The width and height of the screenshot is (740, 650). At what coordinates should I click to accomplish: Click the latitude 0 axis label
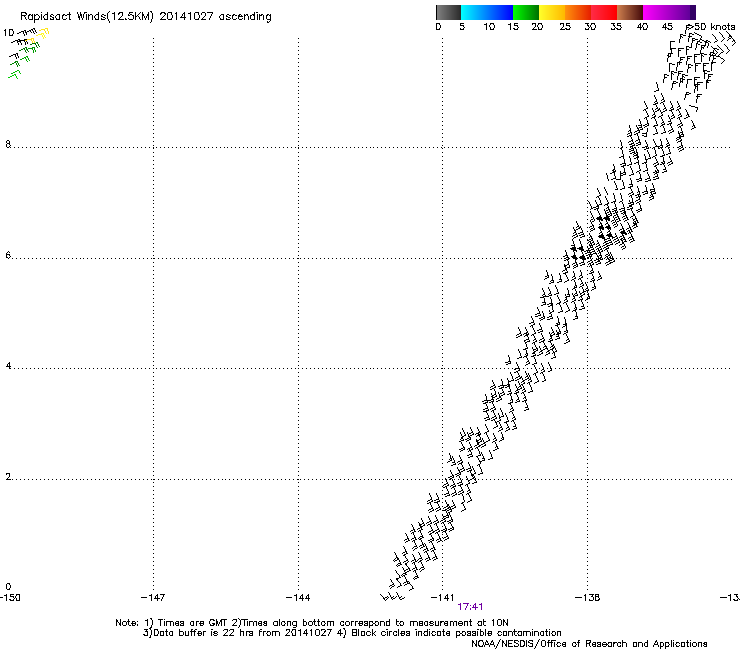[8, 587]
